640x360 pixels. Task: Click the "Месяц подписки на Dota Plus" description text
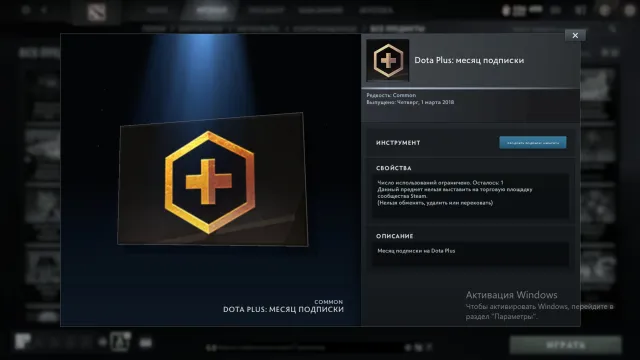point(416,251)
